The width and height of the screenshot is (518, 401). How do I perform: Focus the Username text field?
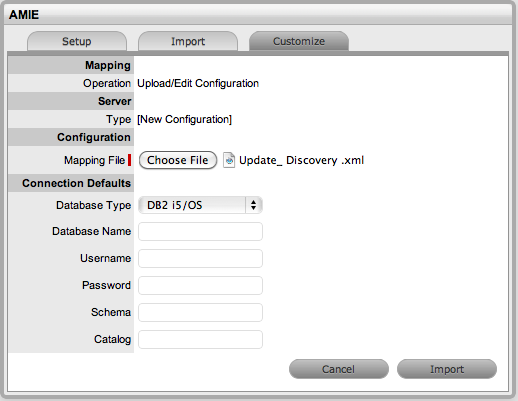click(x=200, y=258)
